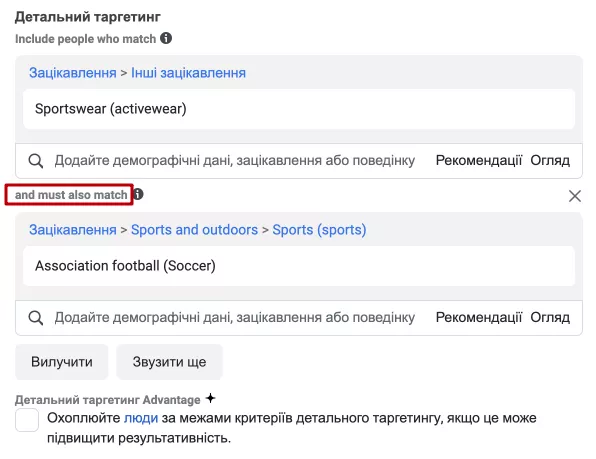Click the and must also match label

point(71,195)
